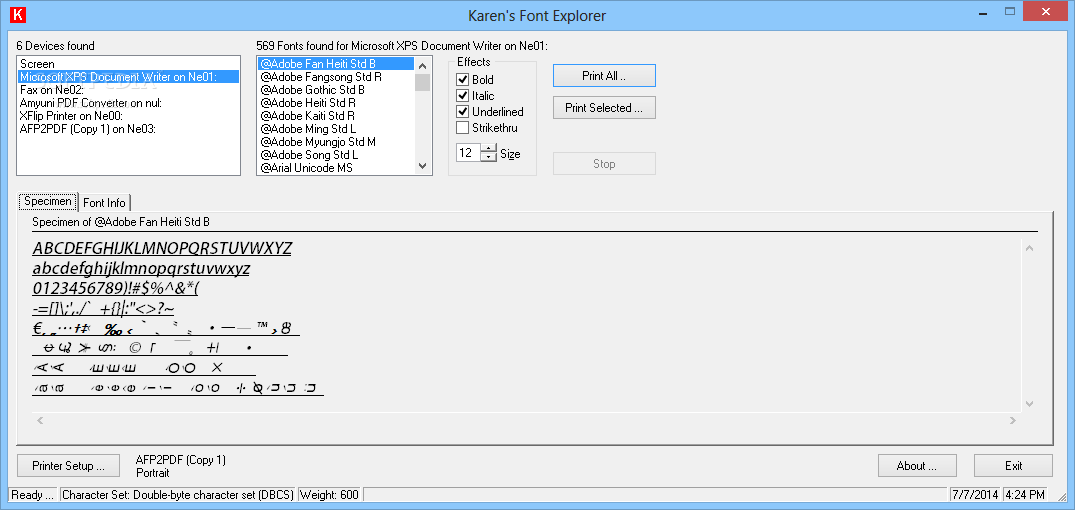This screenshot has width=1075, height=510.
Task: Click the Stop button
Action: 604,164
